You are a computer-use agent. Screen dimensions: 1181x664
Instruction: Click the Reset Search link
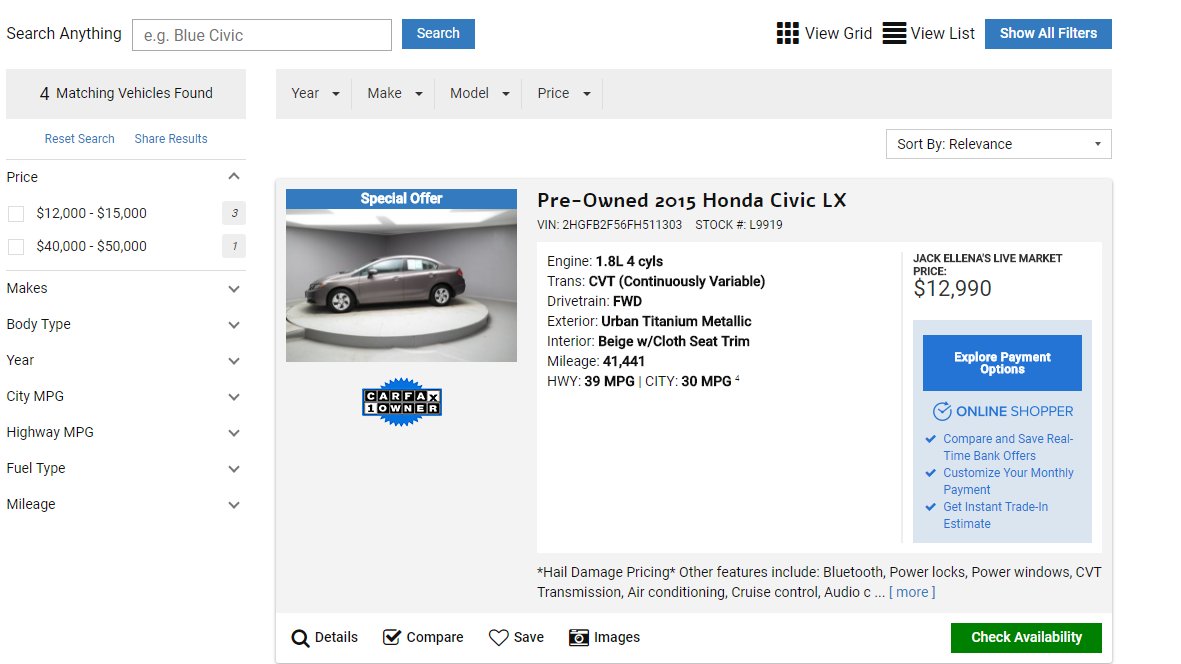coord(79,139)
